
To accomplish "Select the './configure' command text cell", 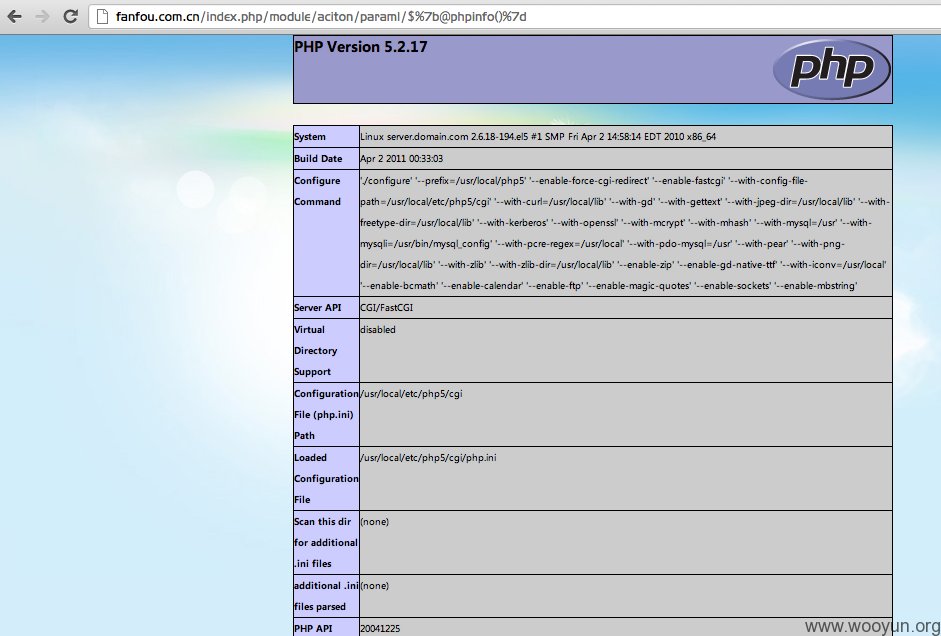I will [x=625, y=233].
